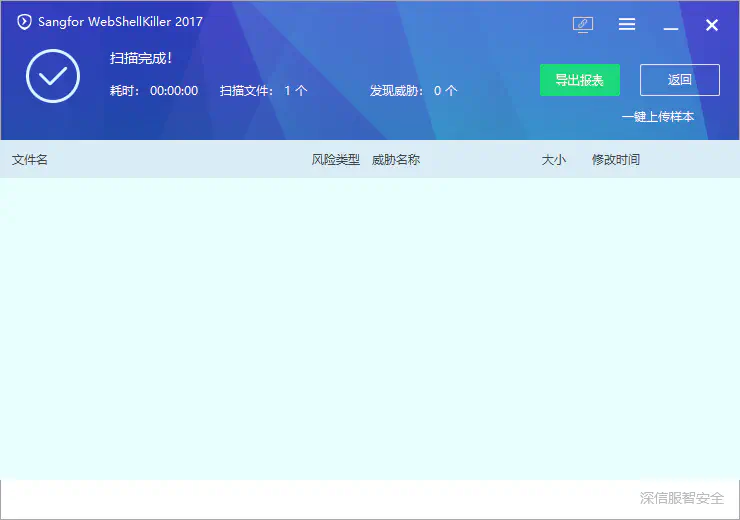
Task: Click the 返回 button
Action: (x=679, y=80)
